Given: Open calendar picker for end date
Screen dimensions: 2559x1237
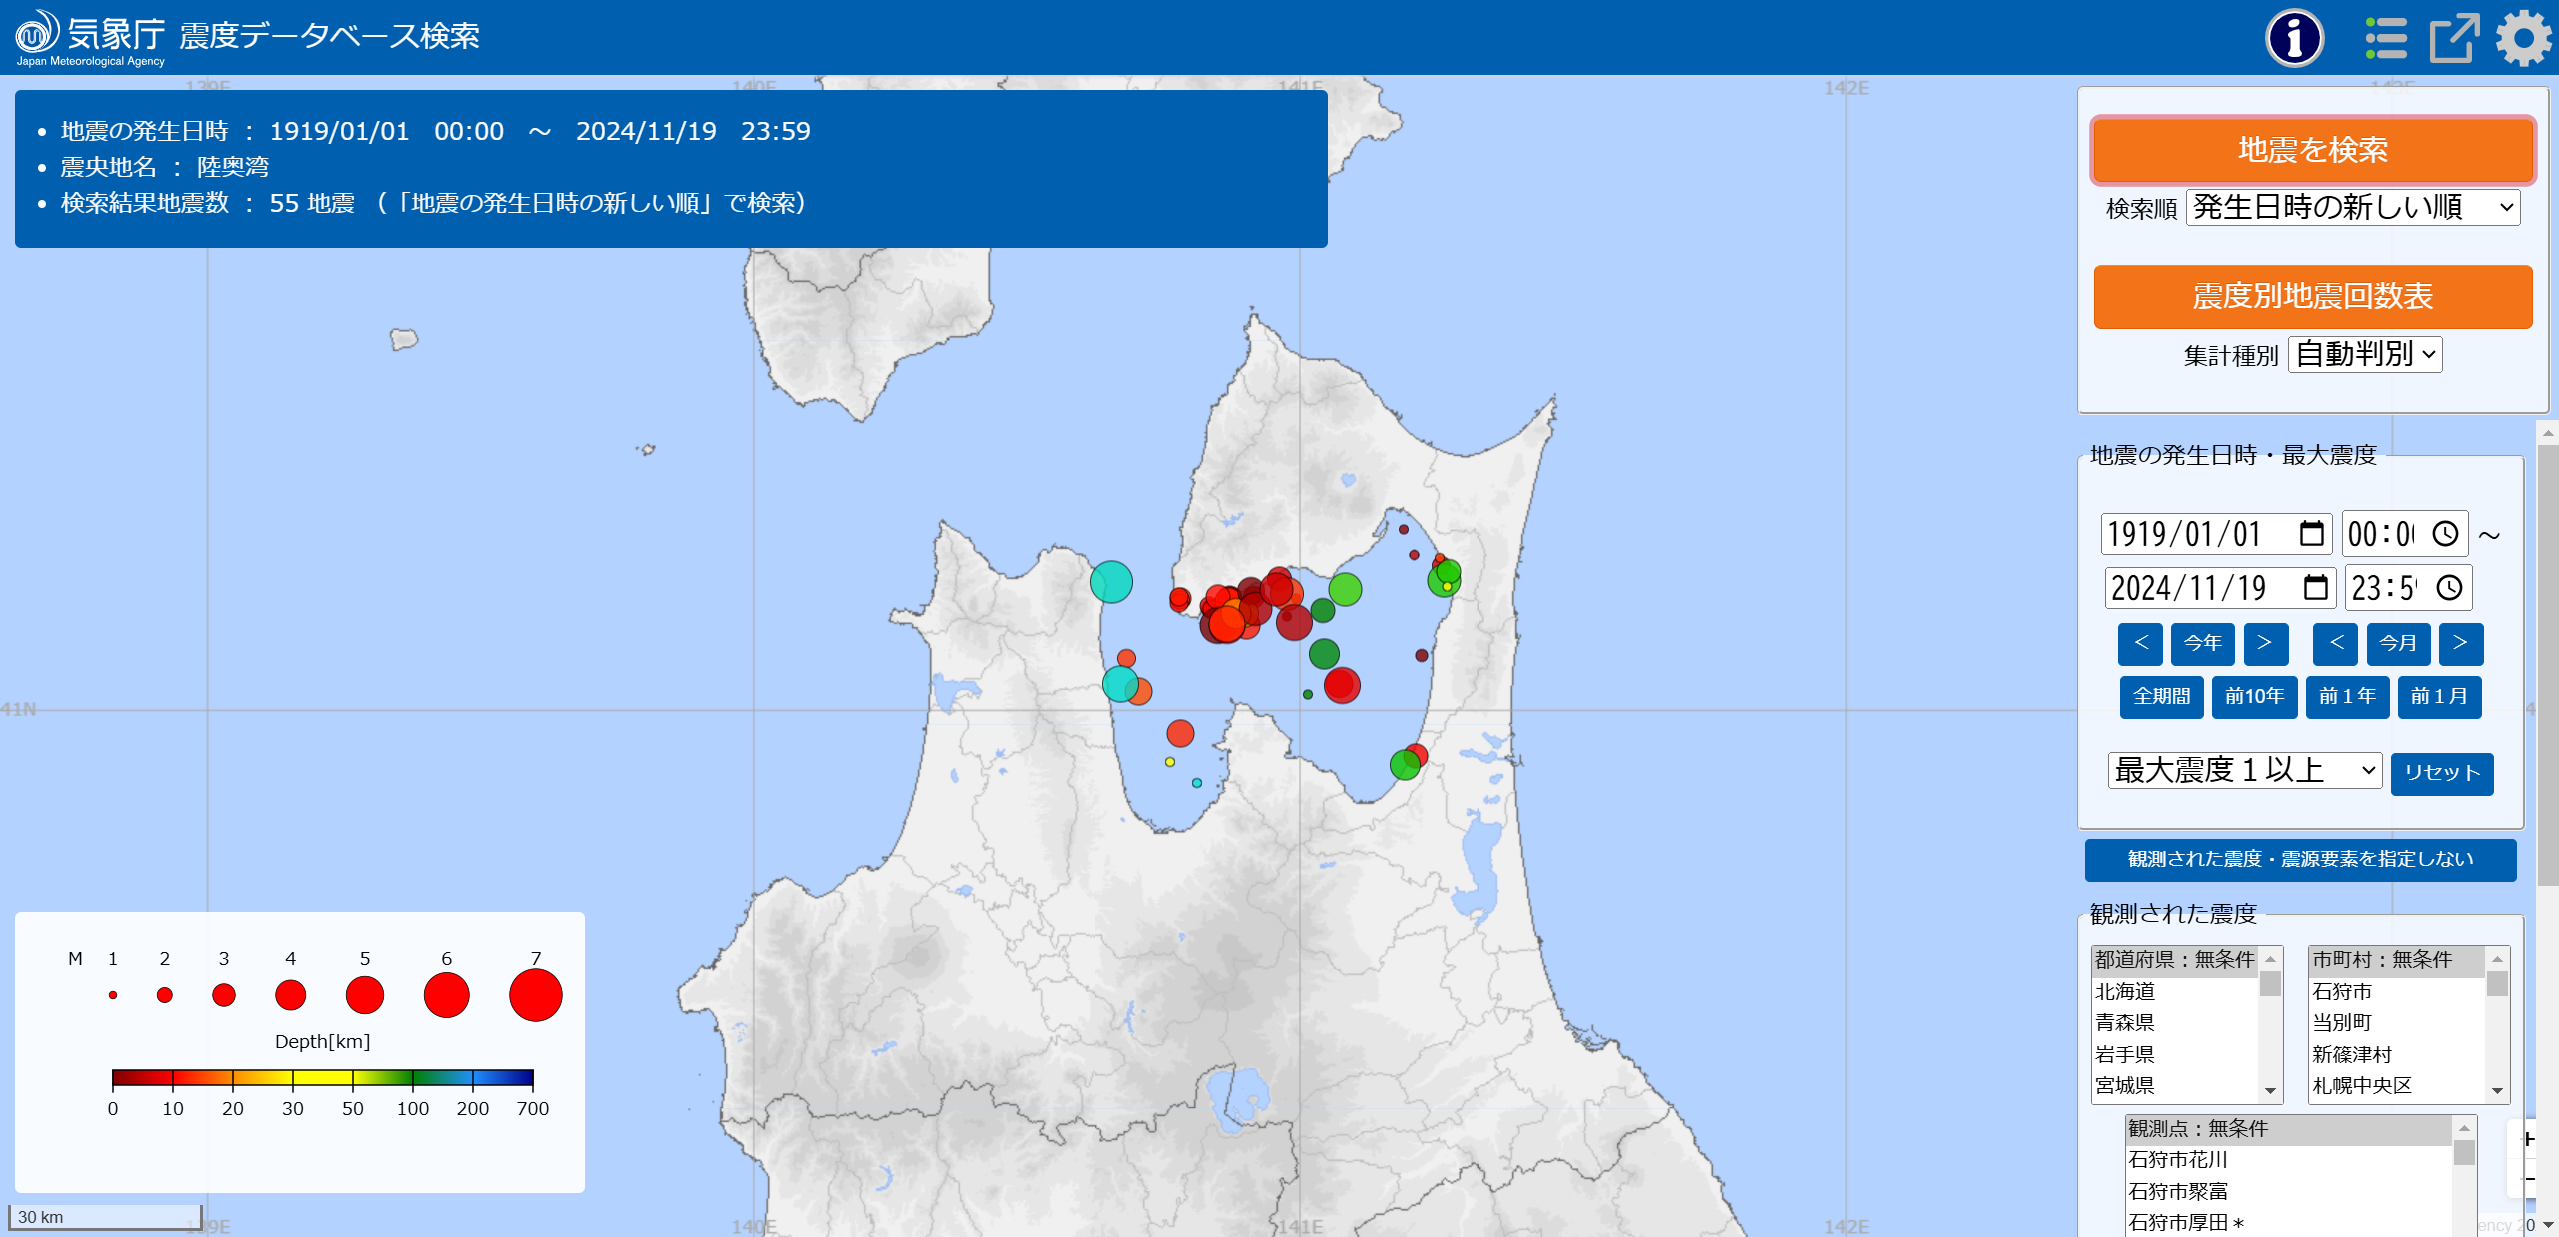Looking at the screenshot, I should [2315, 587].
